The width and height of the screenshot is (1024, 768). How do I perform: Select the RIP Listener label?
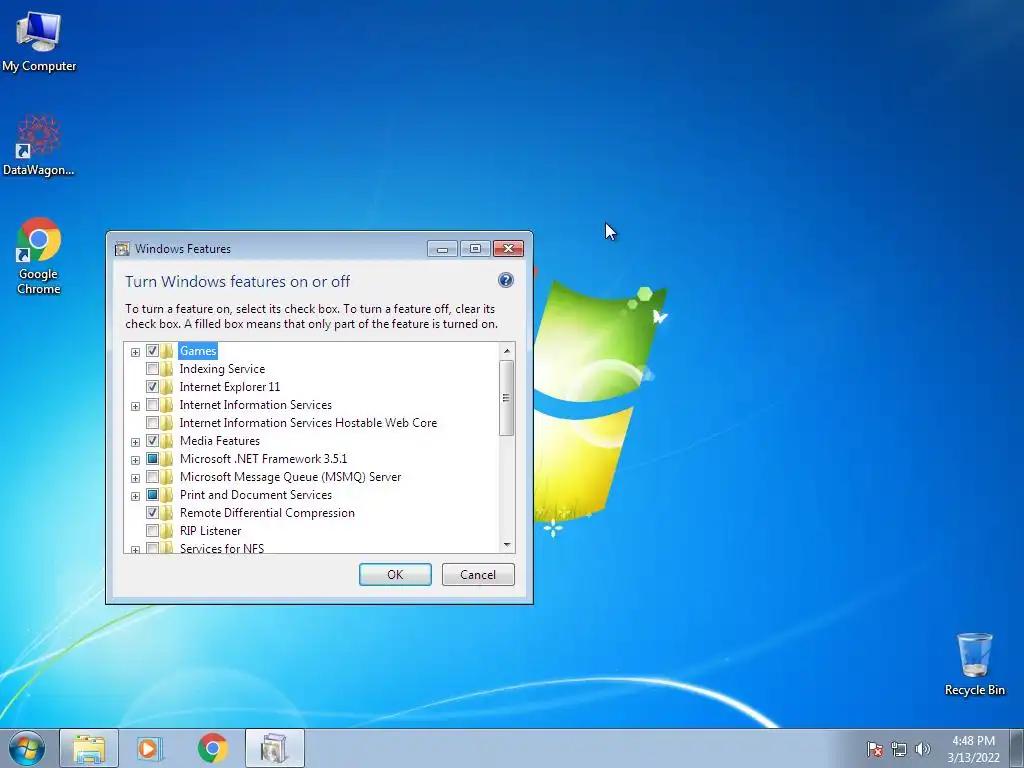point(210,530)
